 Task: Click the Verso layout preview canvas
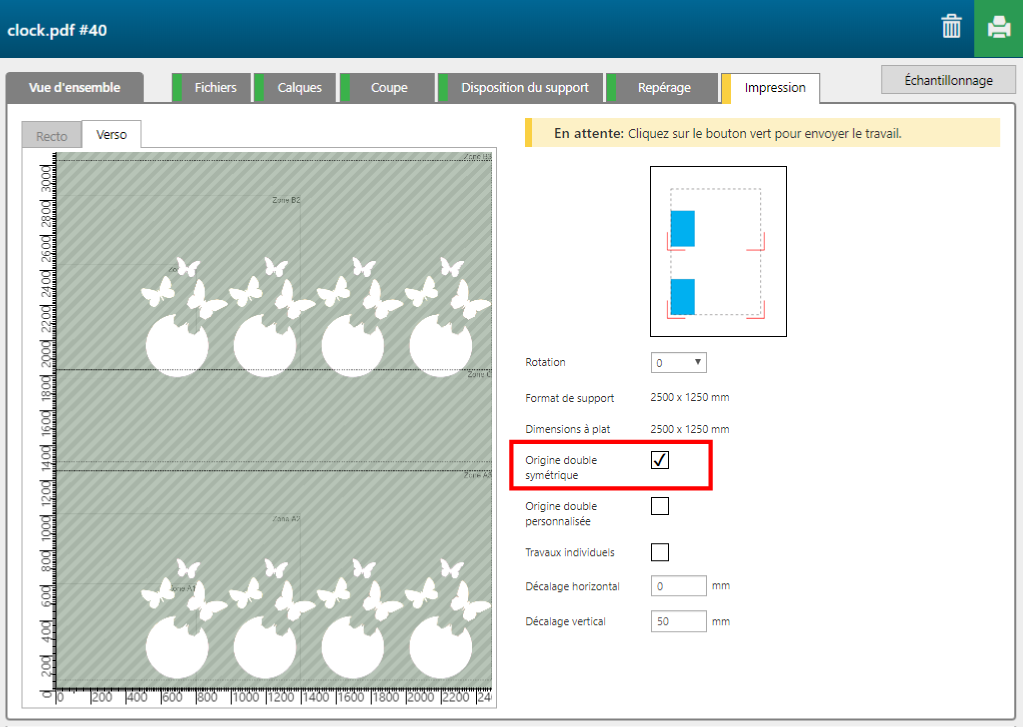(273, 421)
